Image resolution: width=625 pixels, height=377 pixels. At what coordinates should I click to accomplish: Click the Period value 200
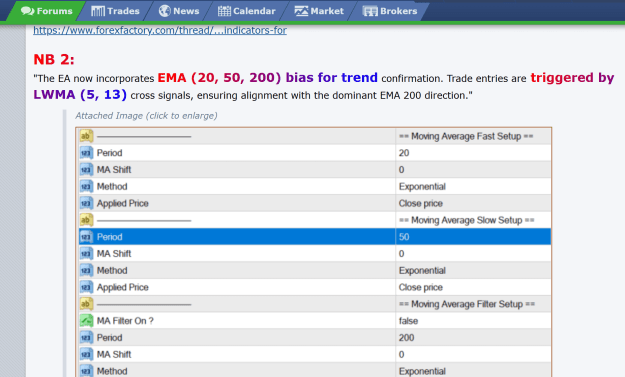406,338
